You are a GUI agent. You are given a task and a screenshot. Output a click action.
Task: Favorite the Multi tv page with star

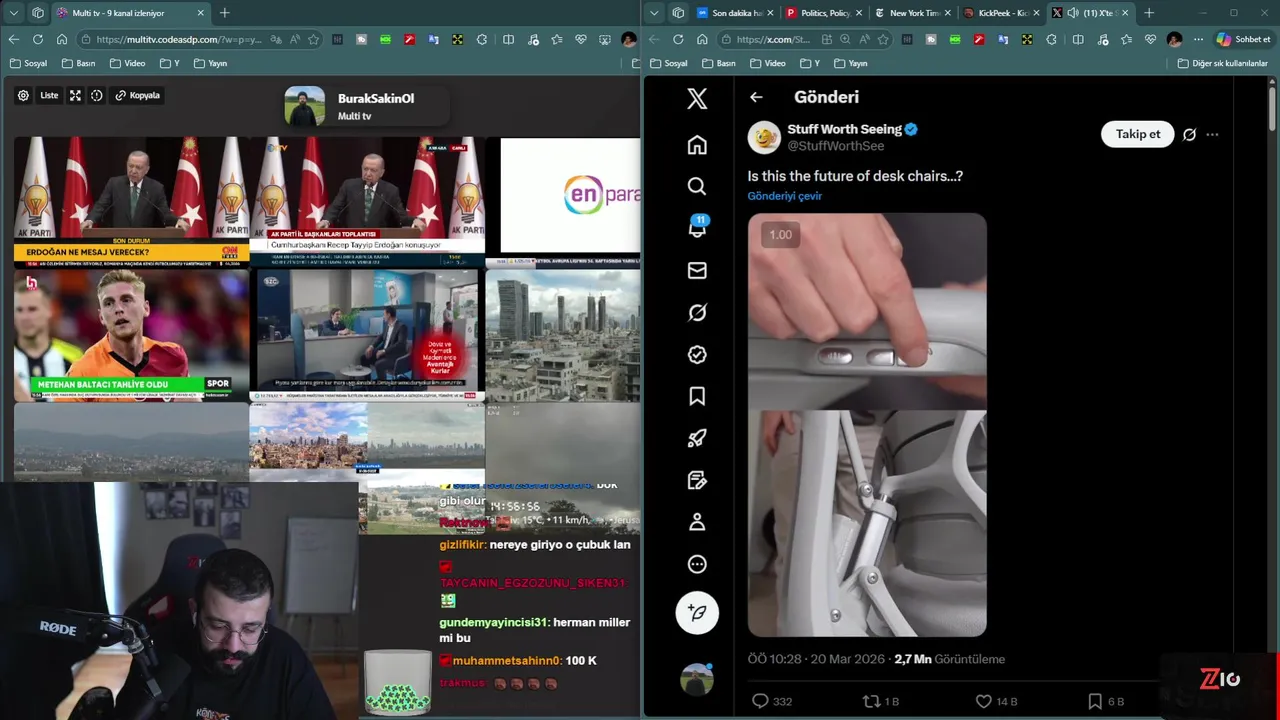pos(313,39)
